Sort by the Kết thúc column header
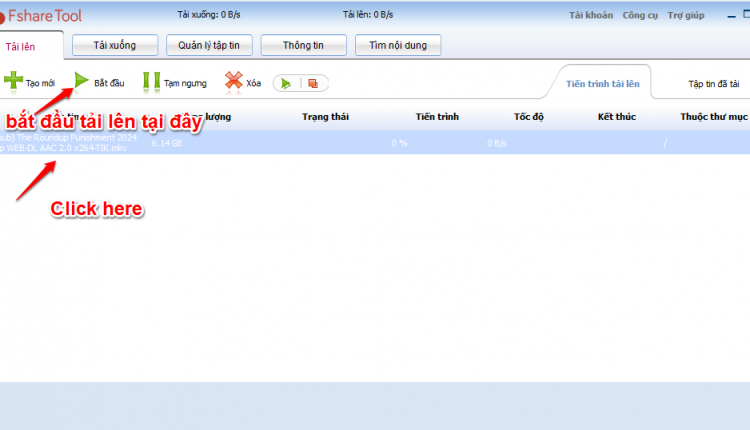750x430 pixels. (x=617, y=117)
